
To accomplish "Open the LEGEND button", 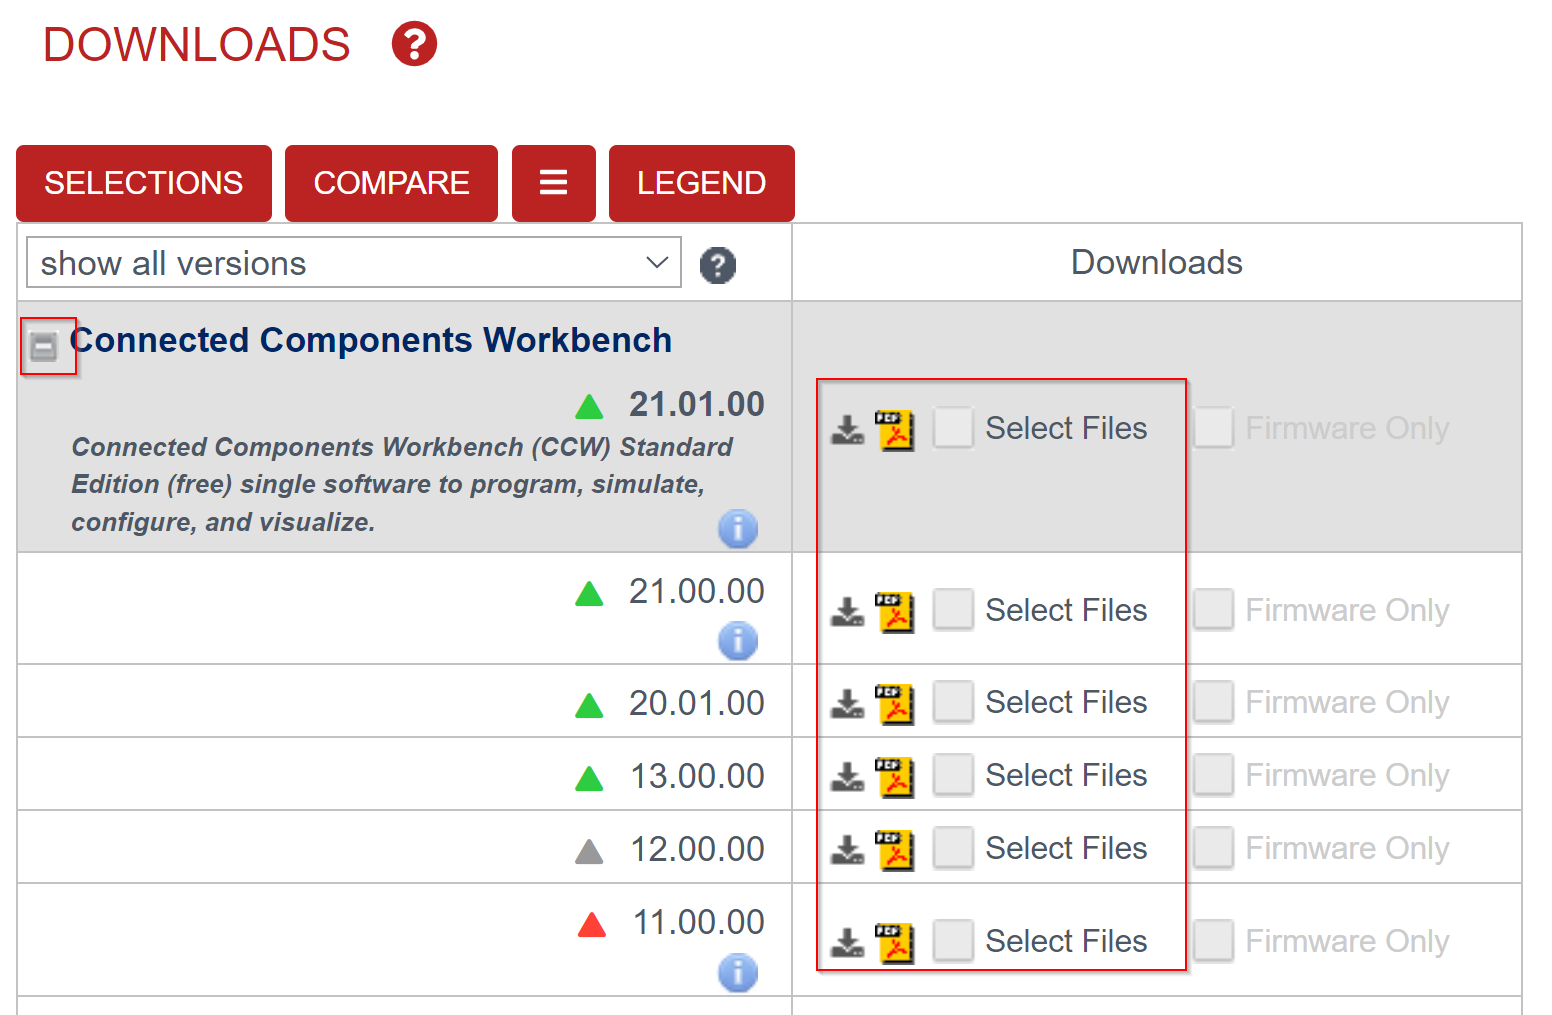I will 702,183.
